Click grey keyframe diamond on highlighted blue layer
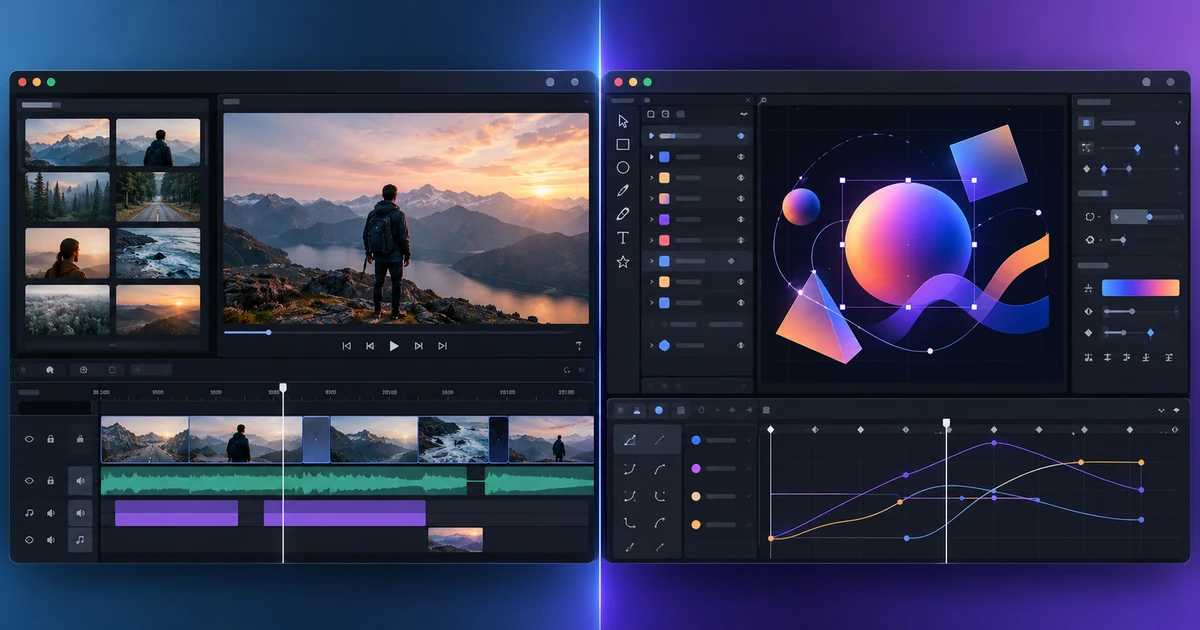 point(731,261)
